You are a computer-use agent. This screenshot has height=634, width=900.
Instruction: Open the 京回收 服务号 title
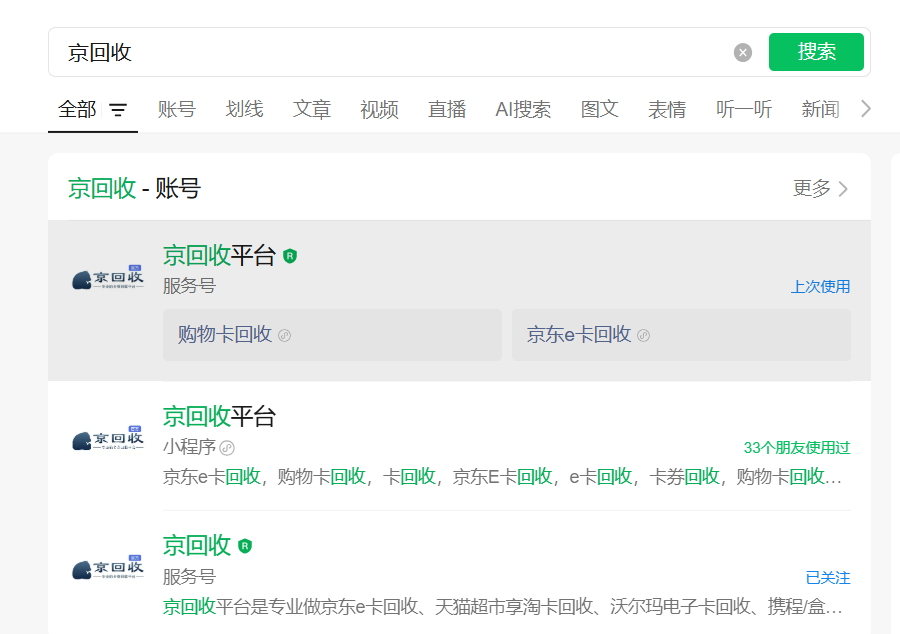(x=197, y=545)
